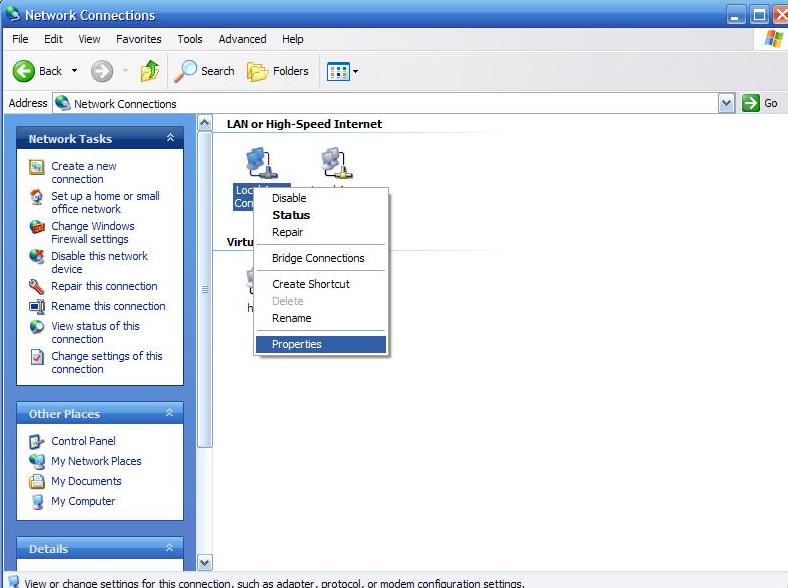Open the Back button history dropdown arrow
The width and height of the screenshot is (788, 588).
click(x=74, y=71)
